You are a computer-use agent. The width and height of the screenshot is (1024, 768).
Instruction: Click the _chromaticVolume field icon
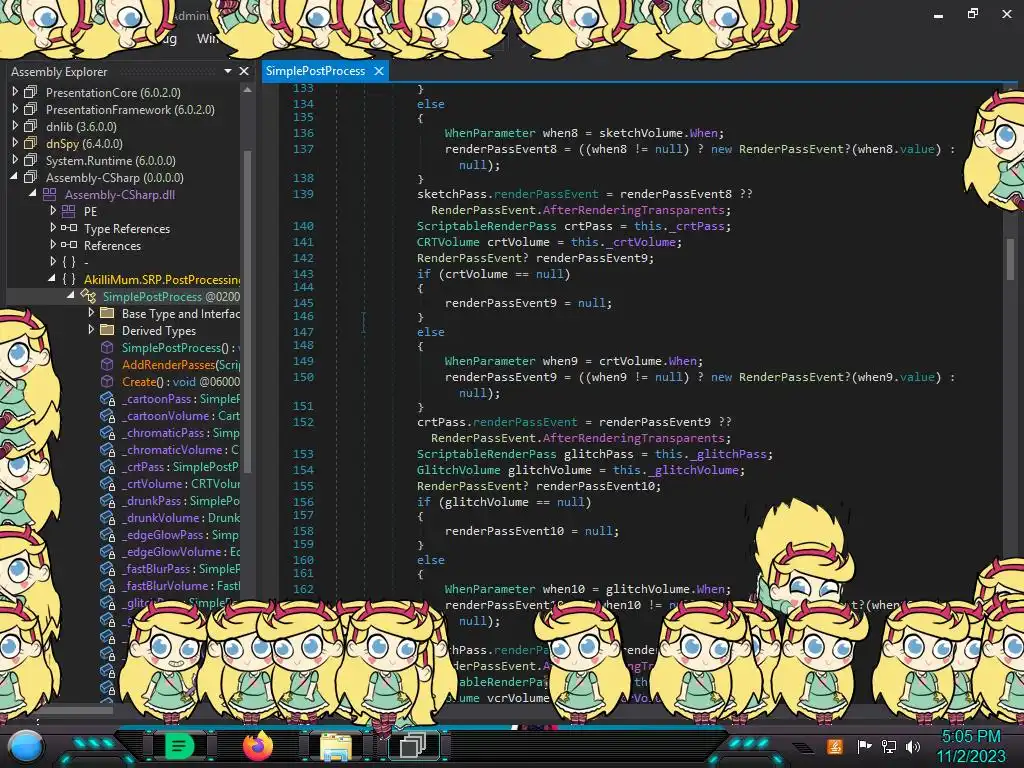click(107, 449)
